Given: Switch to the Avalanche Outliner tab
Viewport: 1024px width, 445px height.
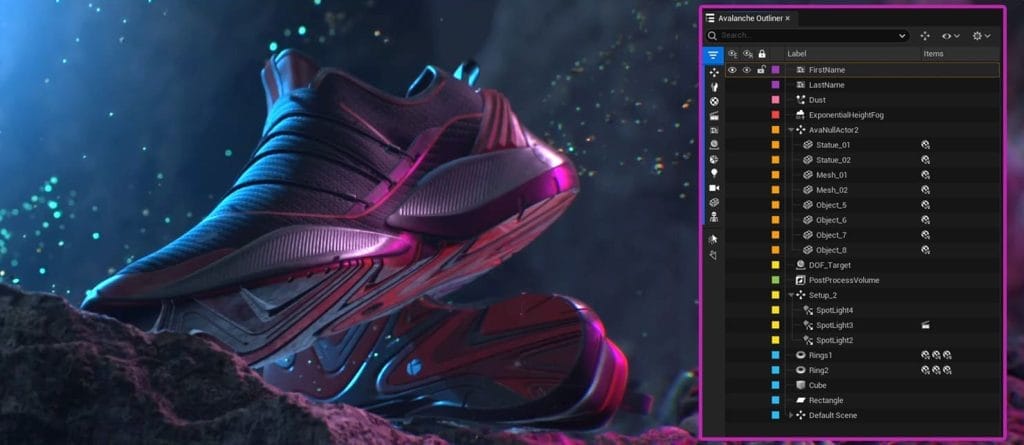Looking at the screenshot, I should (747, 18).
